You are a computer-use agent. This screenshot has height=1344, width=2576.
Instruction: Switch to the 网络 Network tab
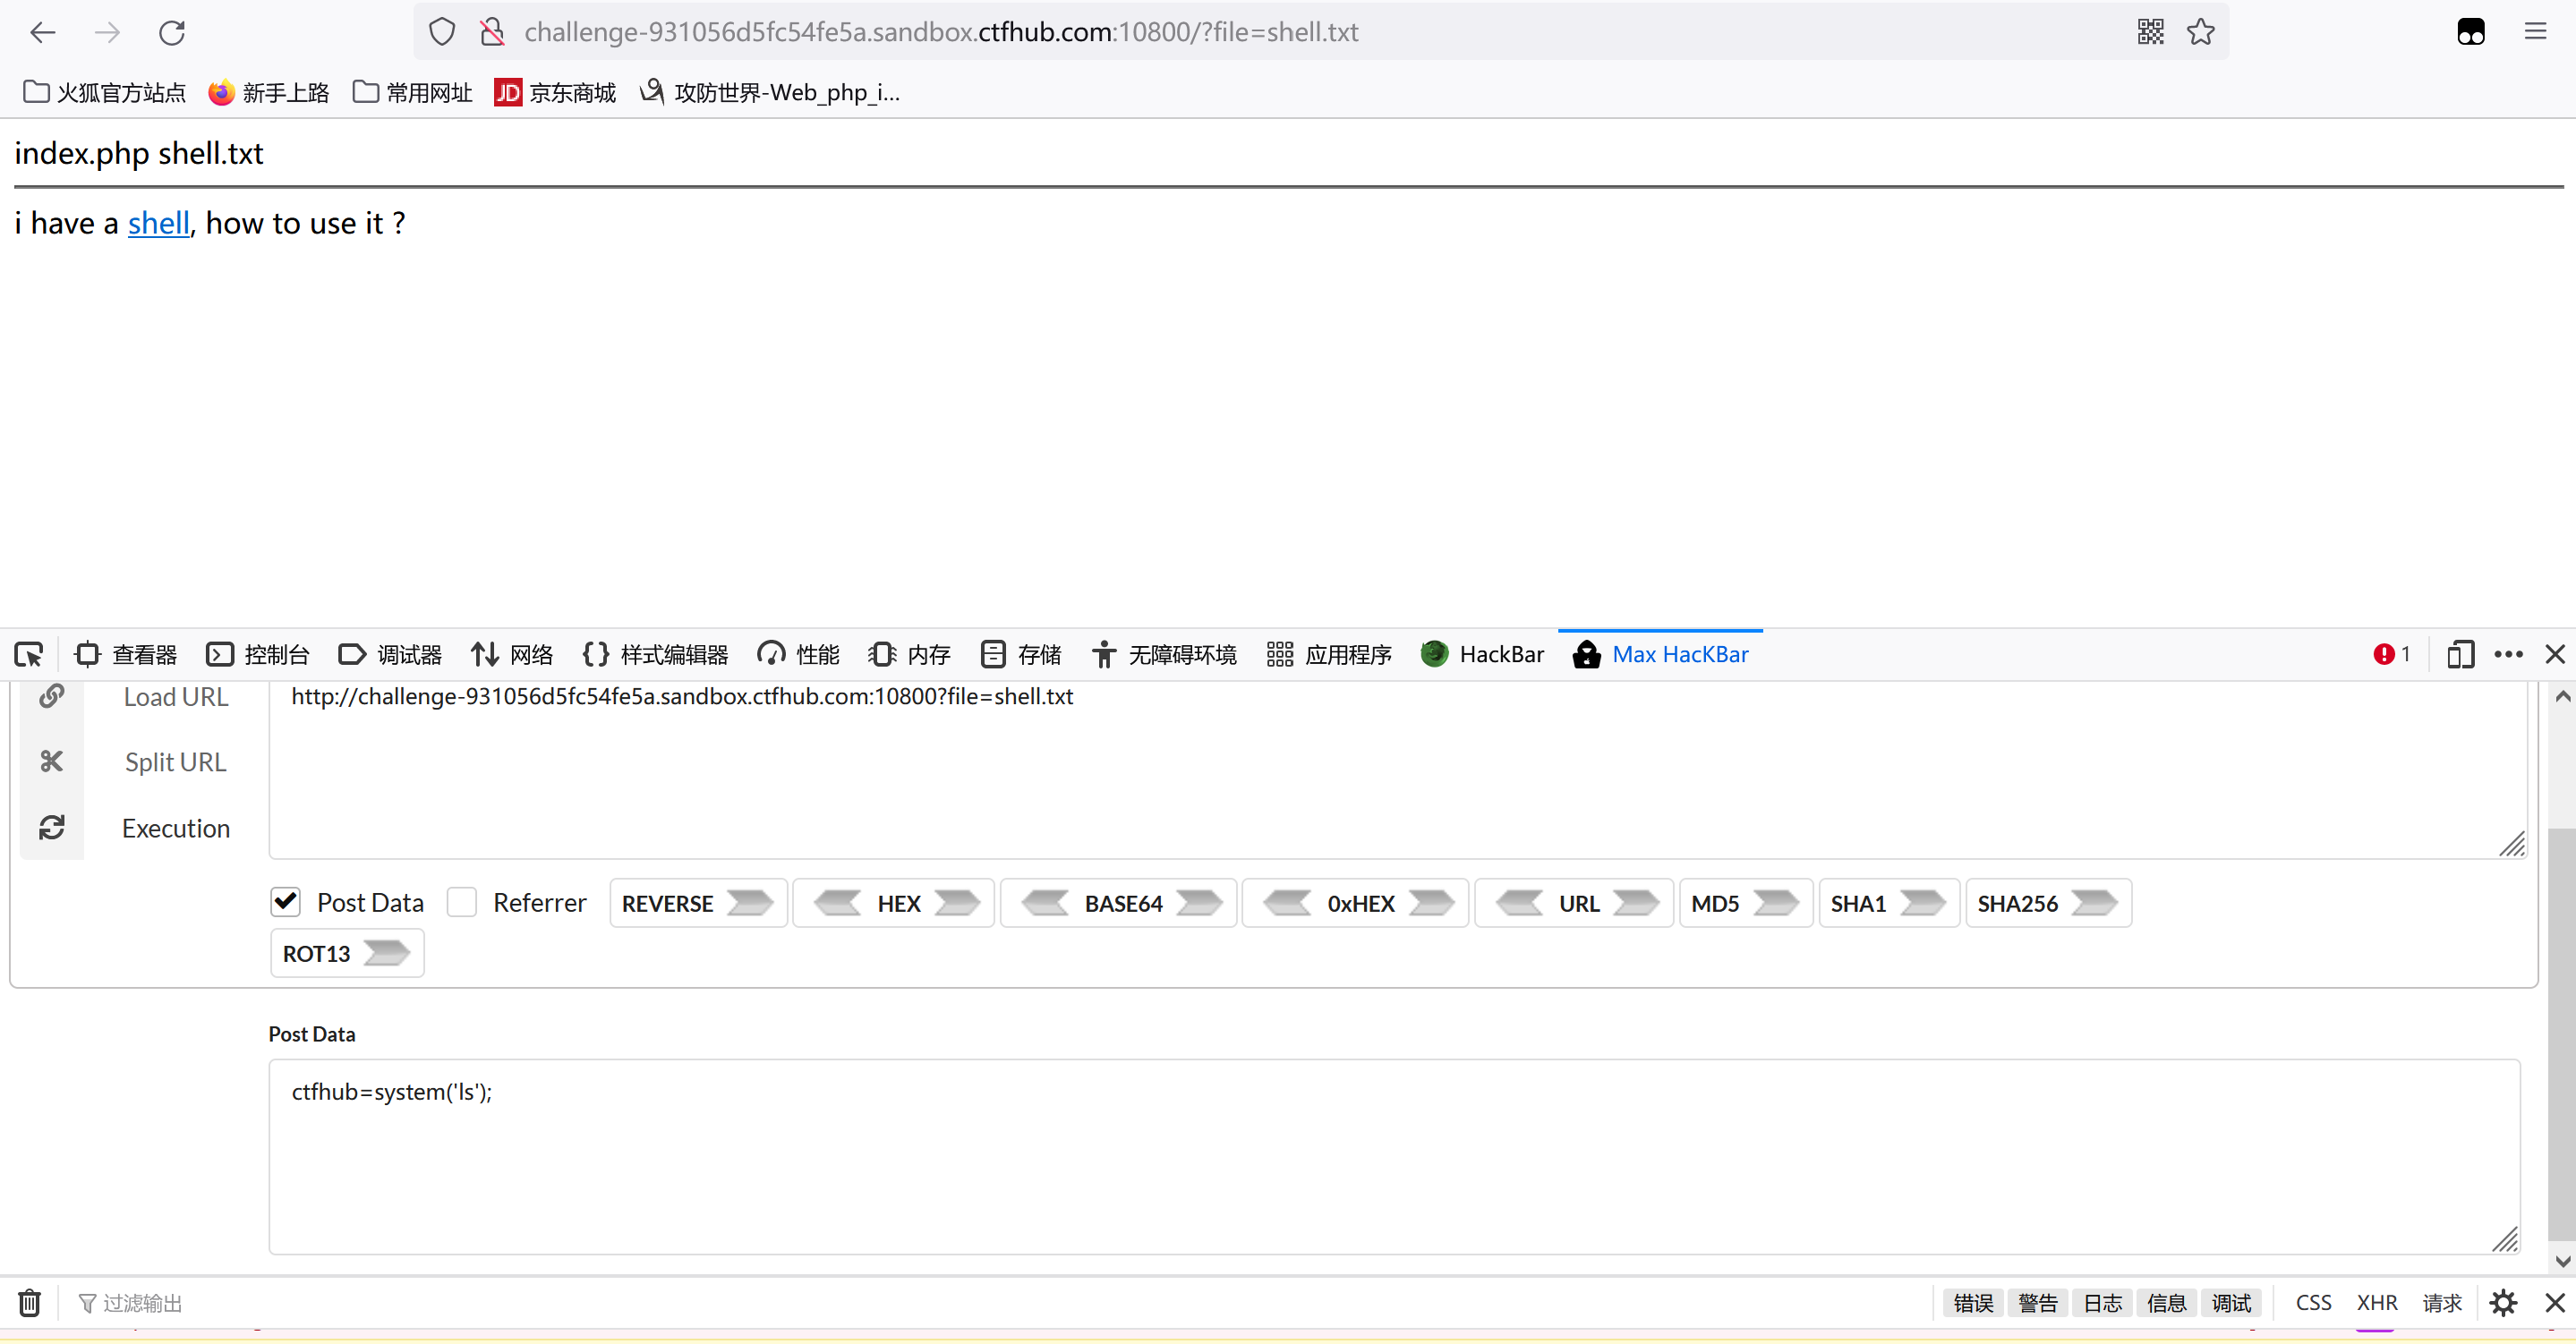click(x=512, y=654)
